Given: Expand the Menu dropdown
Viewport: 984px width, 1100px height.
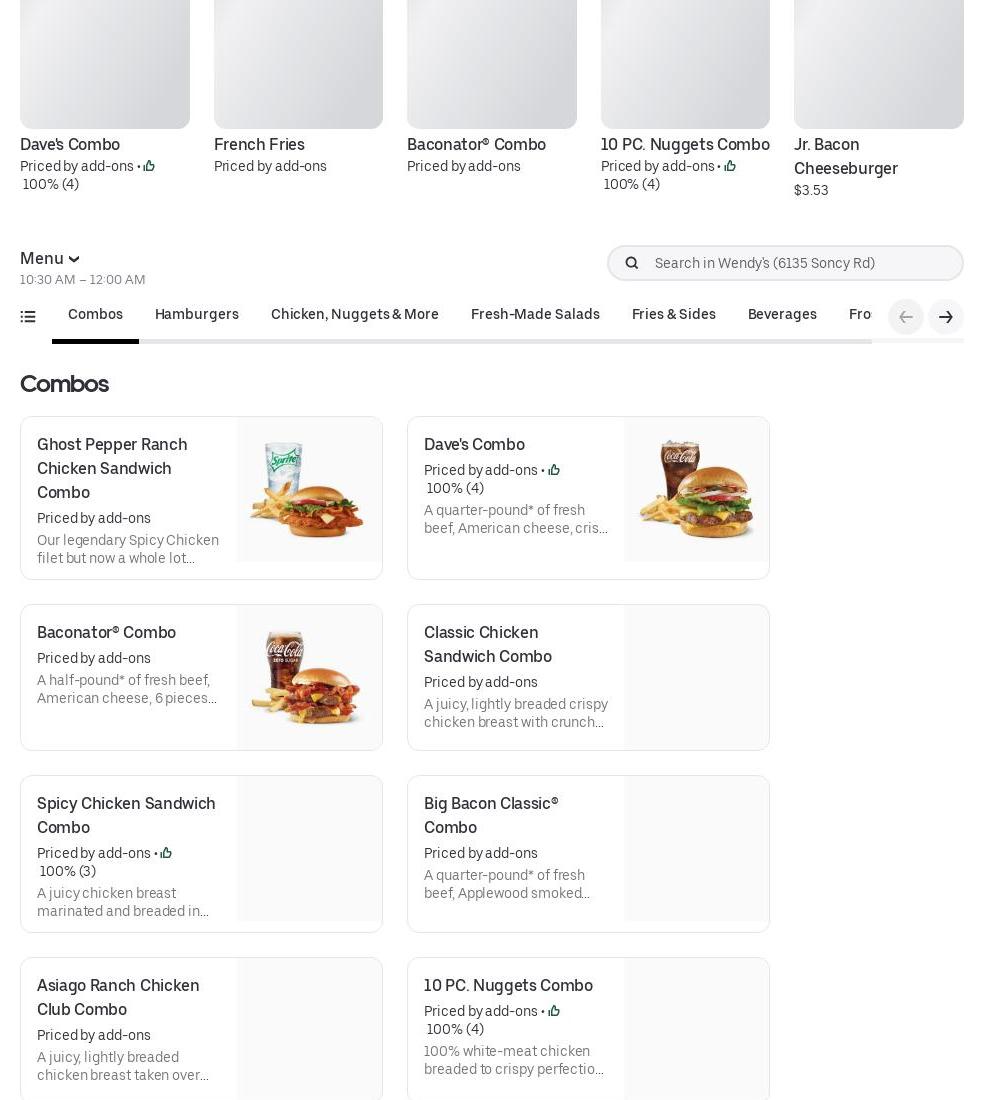Looking at the screenshot, I should tap(50, 259).
